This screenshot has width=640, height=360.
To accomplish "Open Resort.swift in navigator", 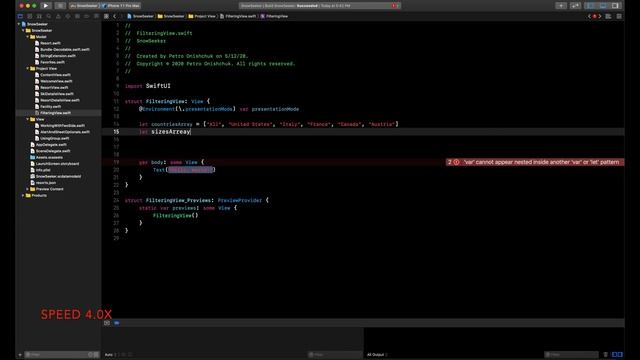I will click(48, 43).
